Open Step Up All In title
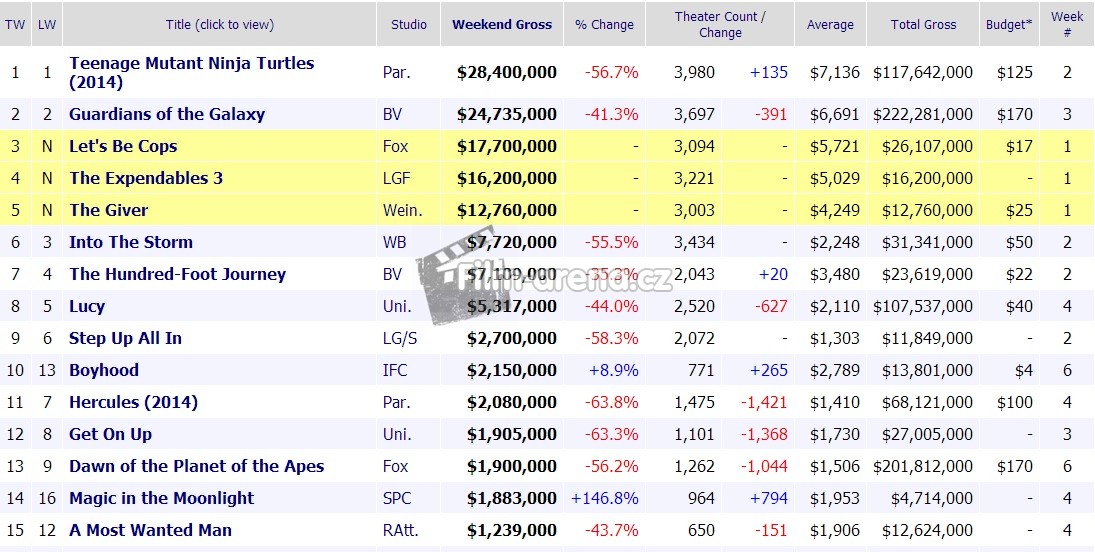1095x552 pixels. 125,338
